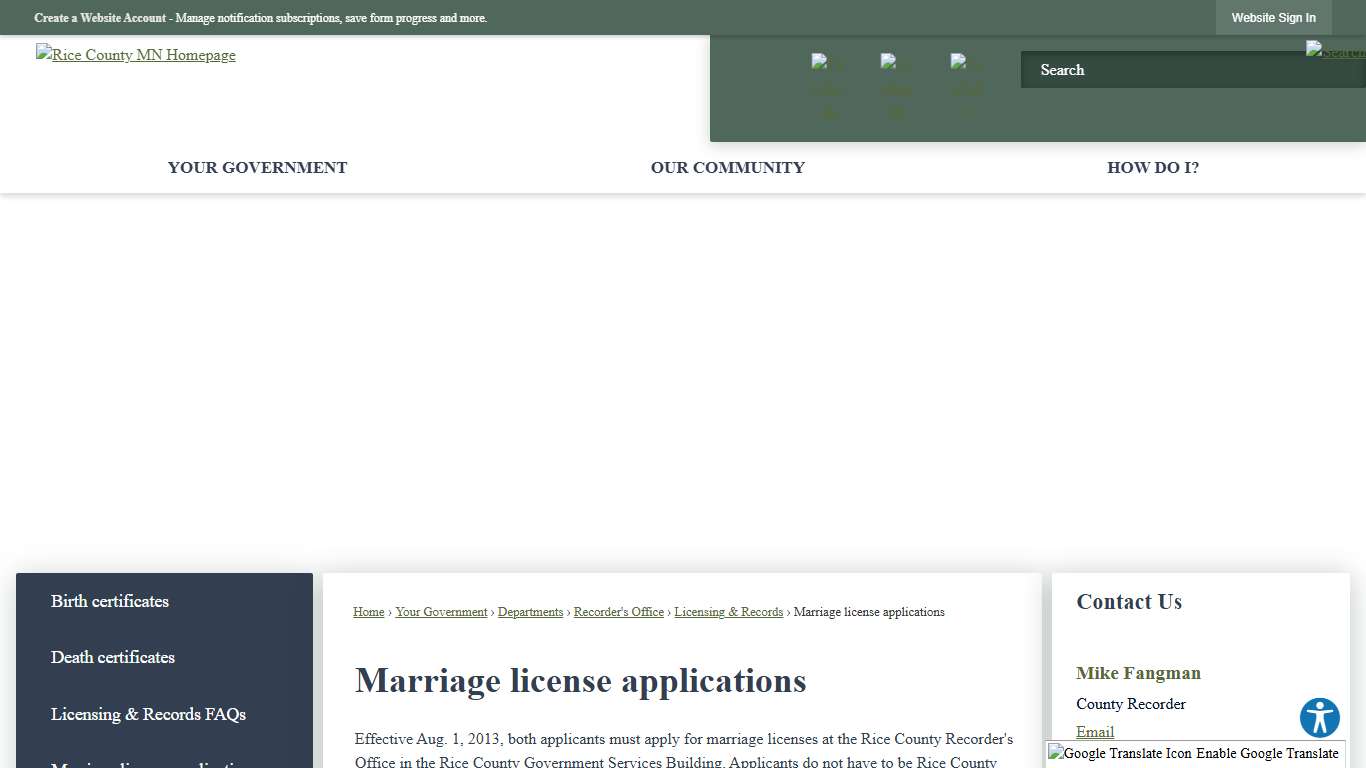Select Create a Website Account

coord(101,17)
